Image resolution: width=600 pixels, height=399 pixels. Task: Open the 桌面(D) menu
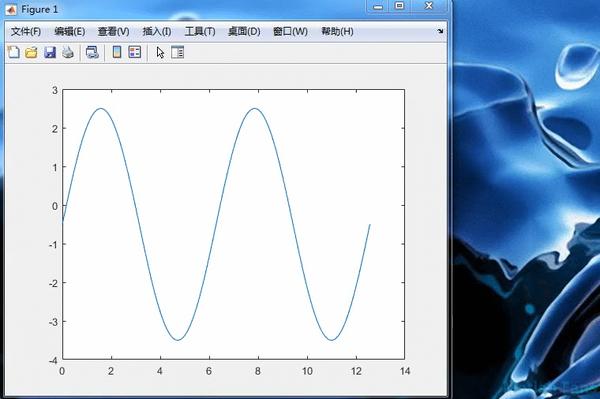(x=244, y=31)
